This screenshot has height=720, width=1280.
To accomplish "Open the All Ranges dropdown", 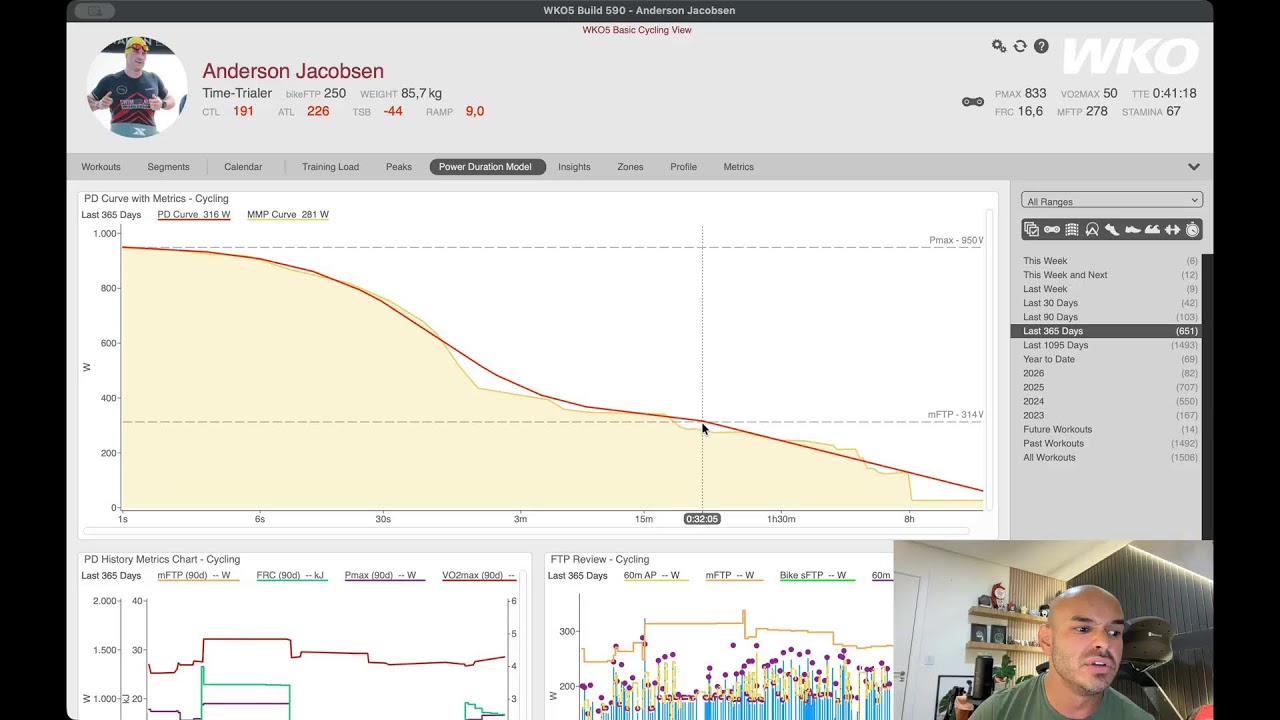I will 1111,201.
